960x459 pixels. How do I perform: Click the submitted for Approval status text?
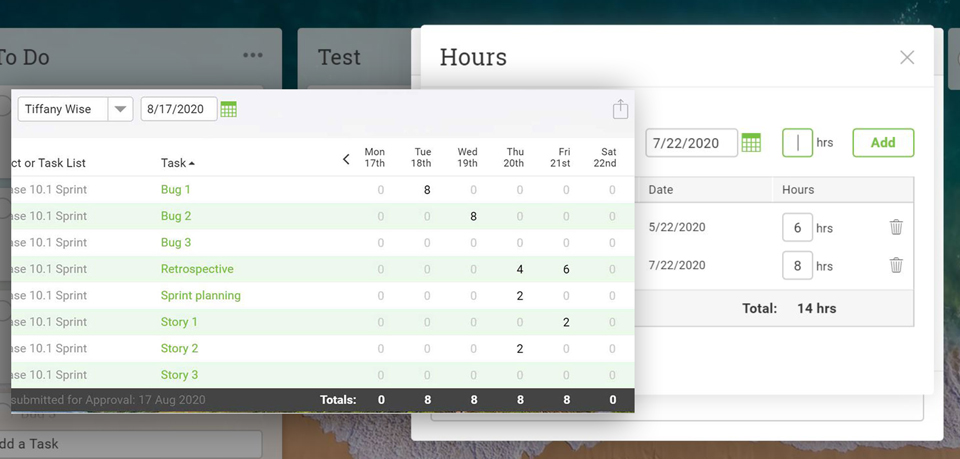[108, 400]
